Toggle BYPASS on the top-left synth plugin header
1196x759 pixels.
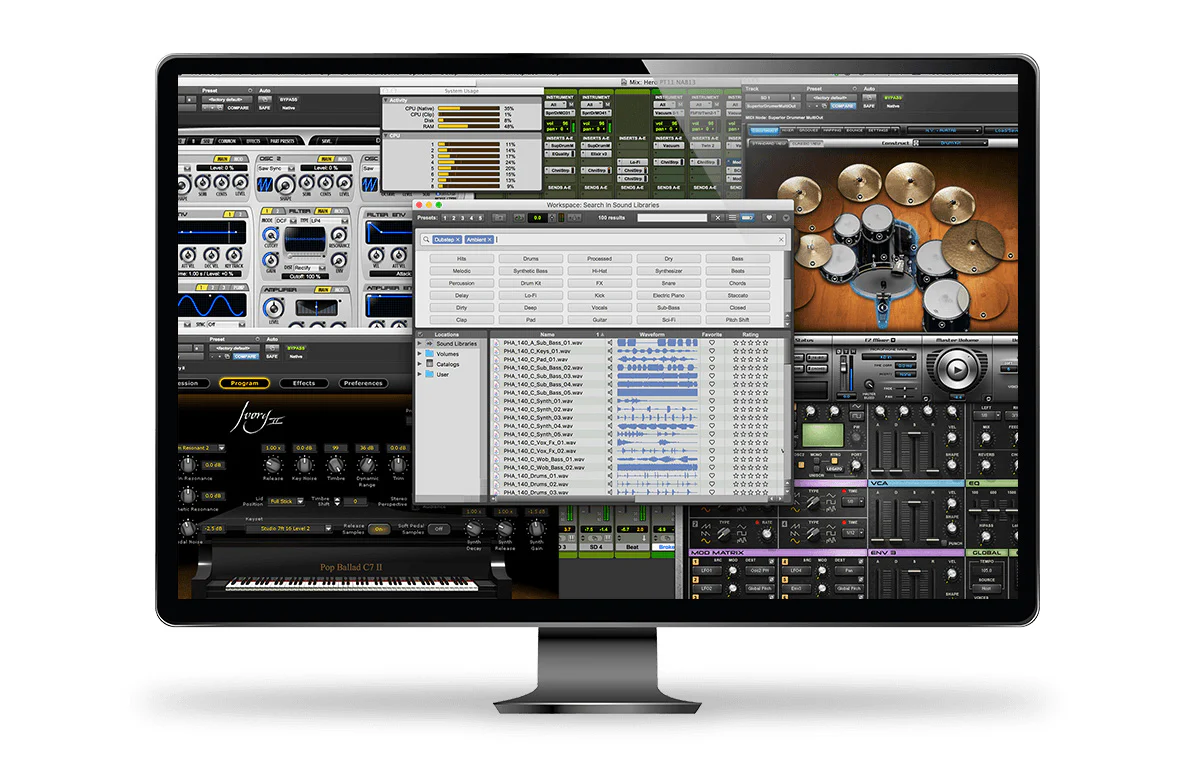click(288, 99)
